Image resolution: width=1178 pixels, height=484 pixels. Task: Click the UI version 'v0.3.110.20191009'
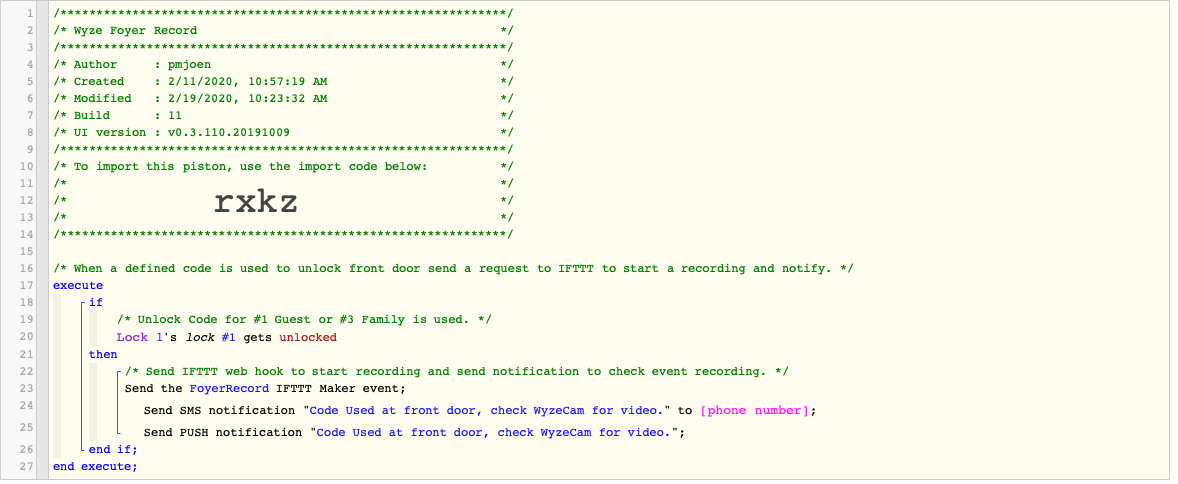coord(228,132)
